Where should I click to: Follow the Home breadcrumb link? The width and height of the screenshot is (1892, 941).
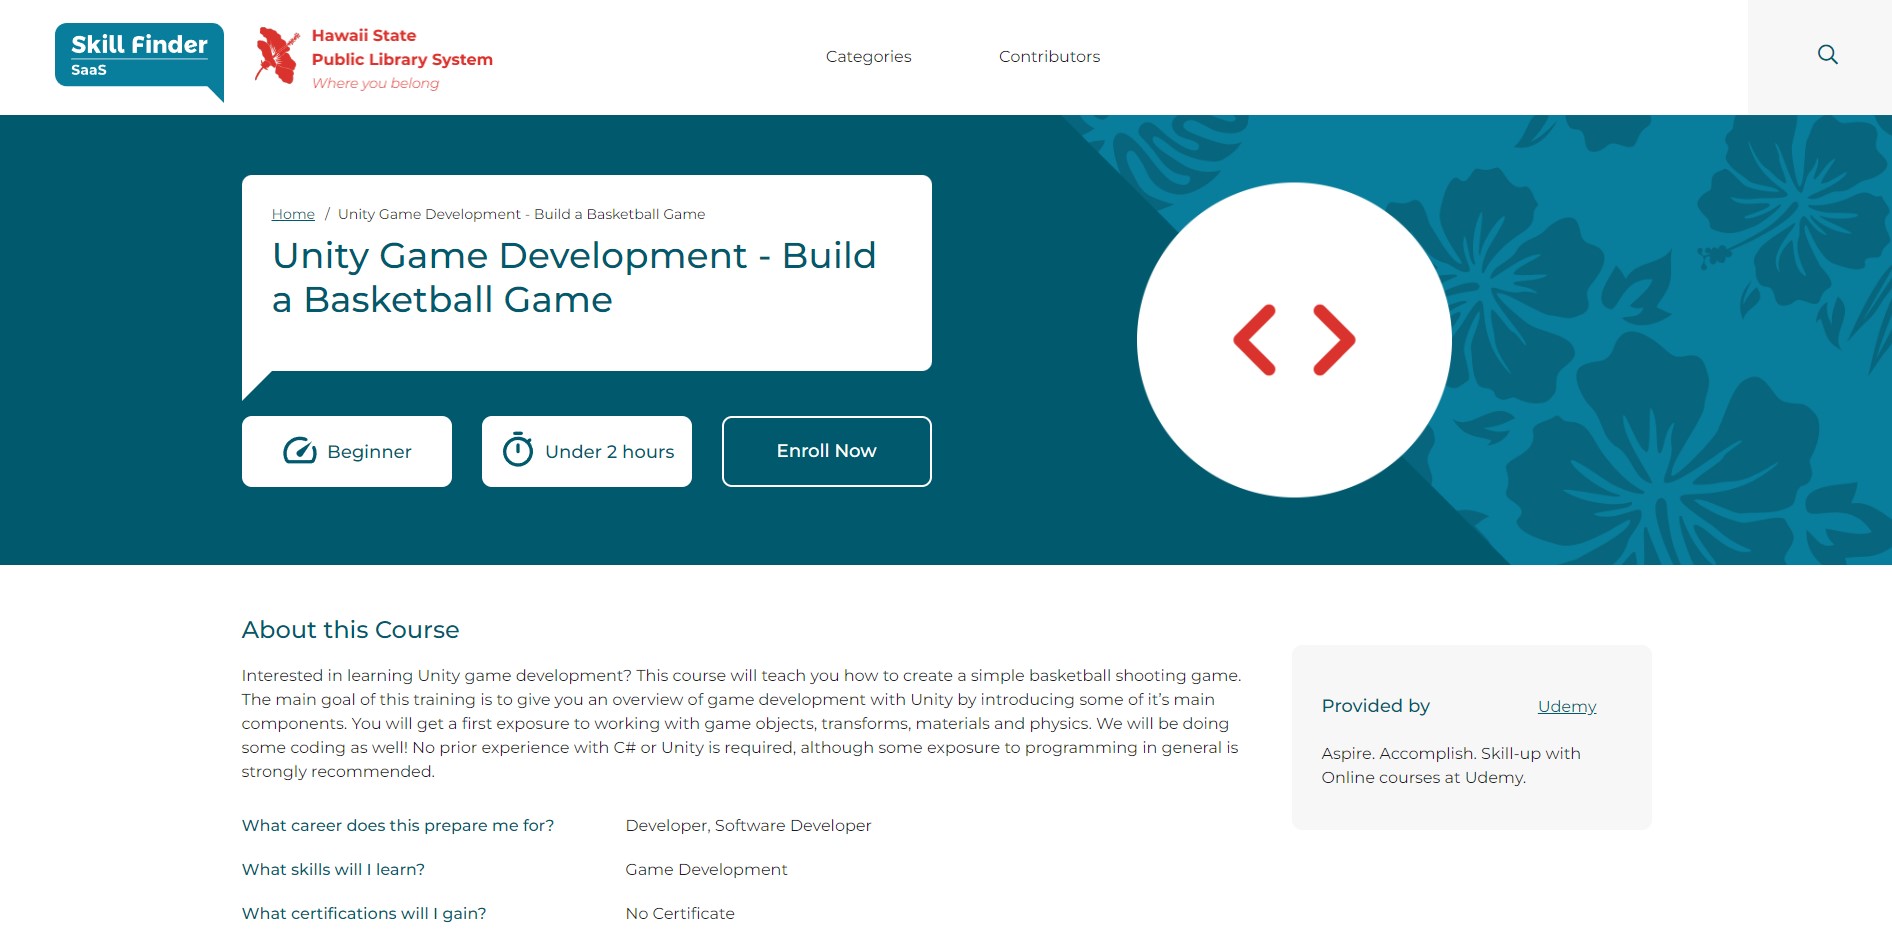coord(293,214)
